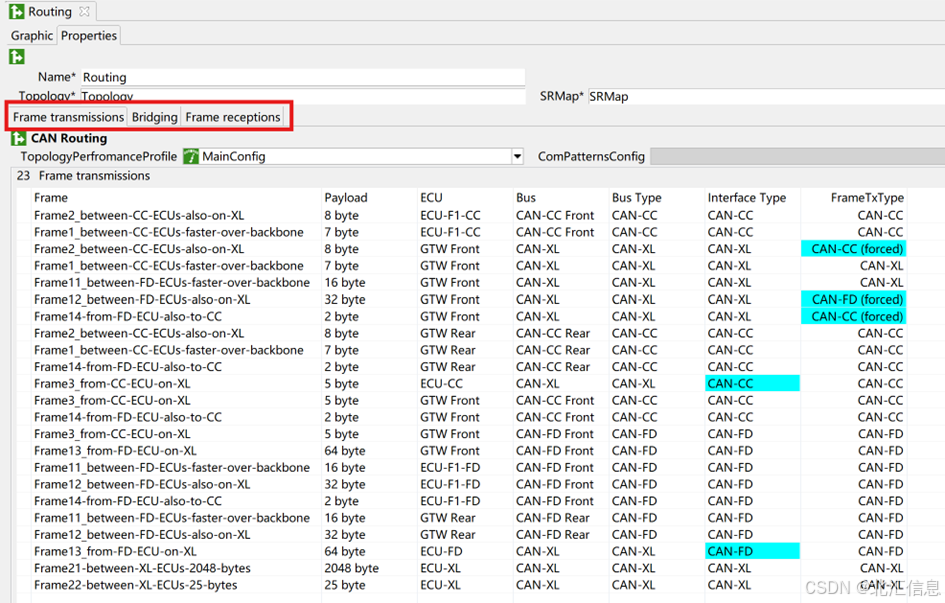
Task: Click the CAN Routing section icon
Action: tap(19, 139)
